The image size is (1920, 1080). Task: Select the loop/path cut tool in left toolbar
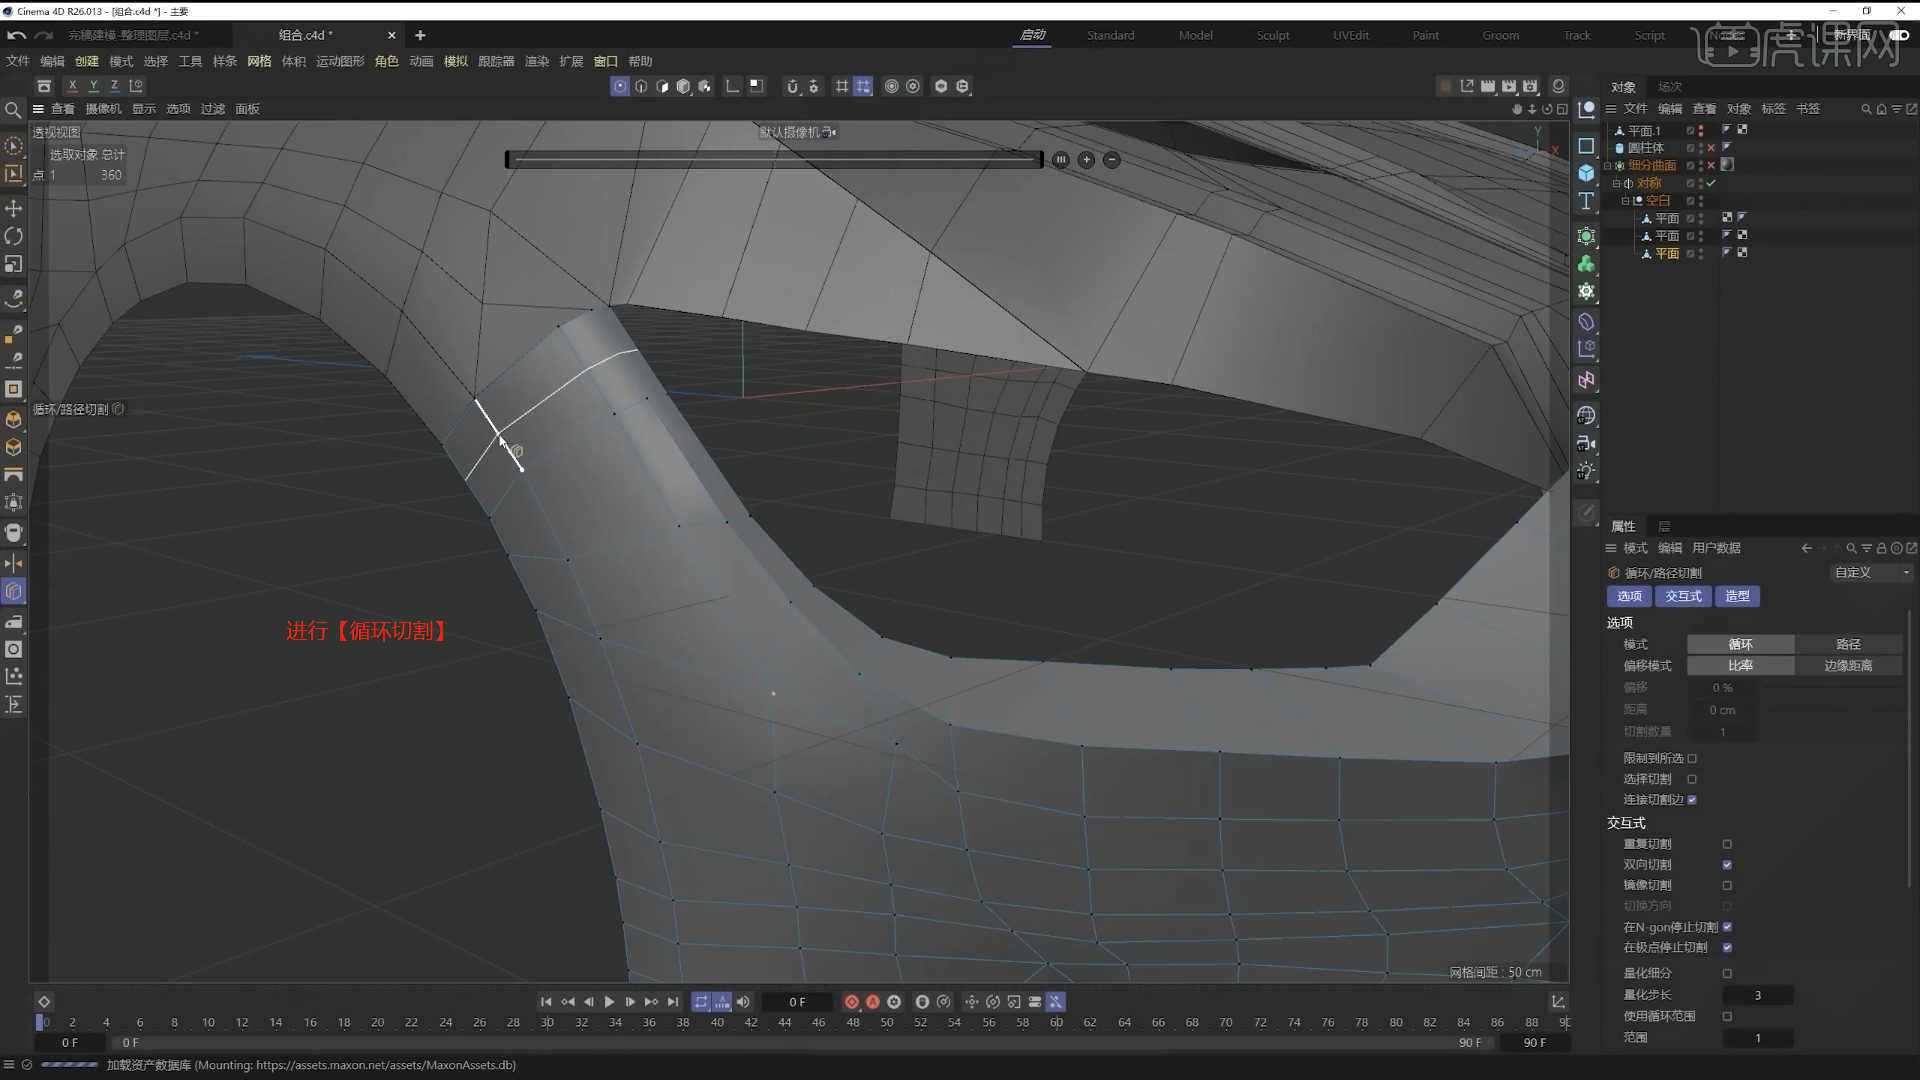[14, 591]
